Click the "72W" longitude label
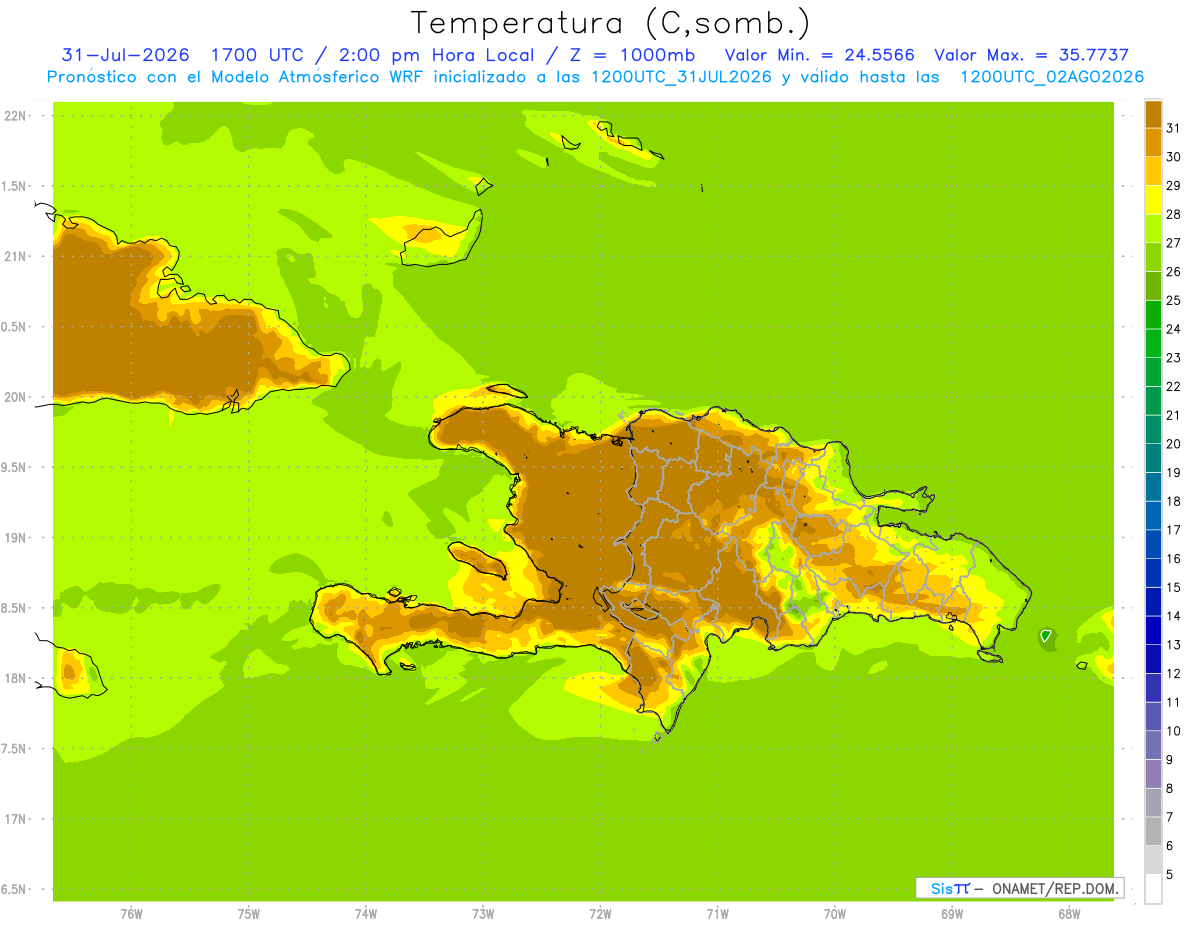Image resolution: width=1200 pixels, height=927 pixels. (600, 913)
